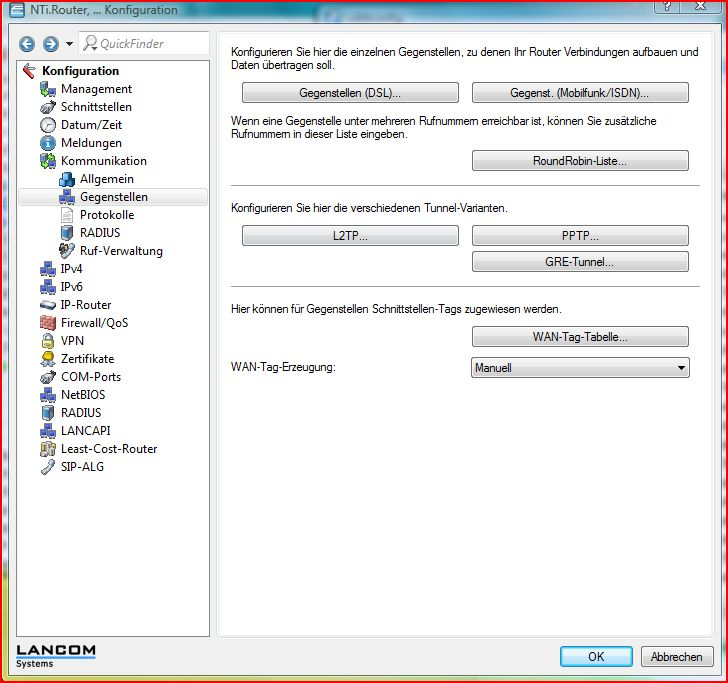Screen dimensions: 728x683
Task: Select Protokolle under Kommunikation
Action: tap(106, 215)
